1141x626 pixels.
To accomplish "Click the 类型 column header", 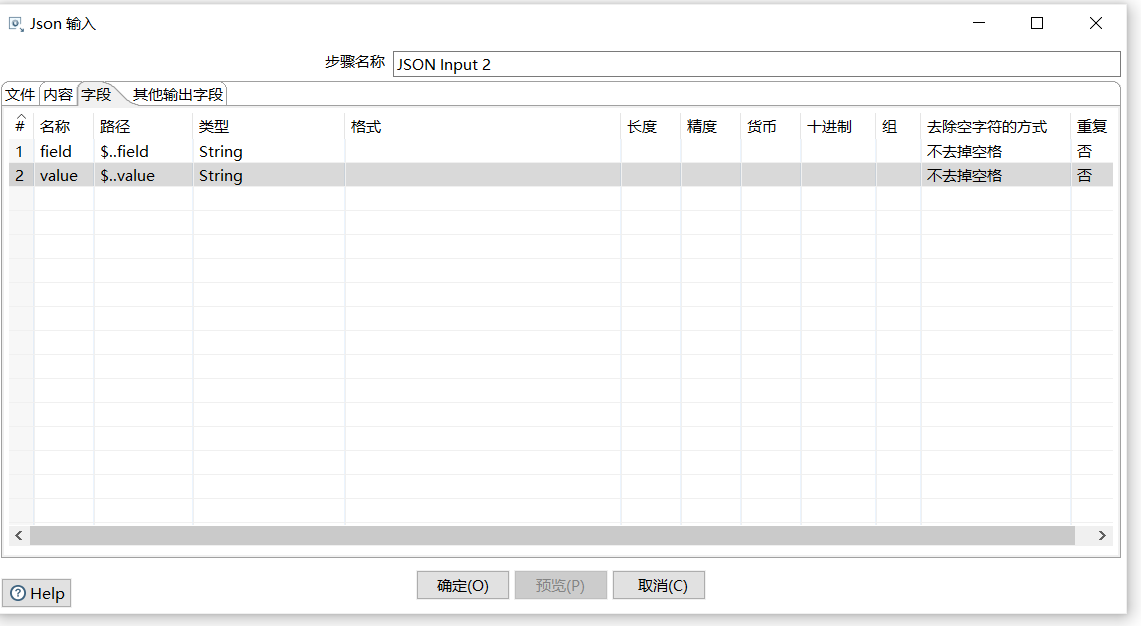I will [269, 127].
